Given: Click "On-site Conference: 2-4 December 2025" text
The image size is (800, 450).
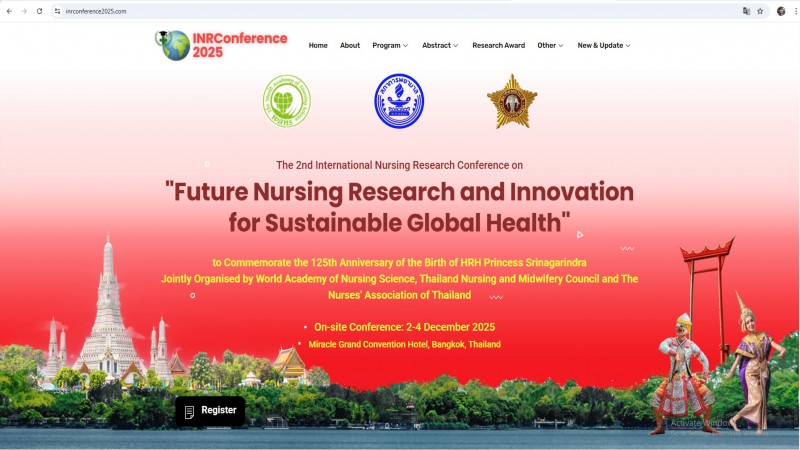Looking at the screenshot, I should pos(405,327).
